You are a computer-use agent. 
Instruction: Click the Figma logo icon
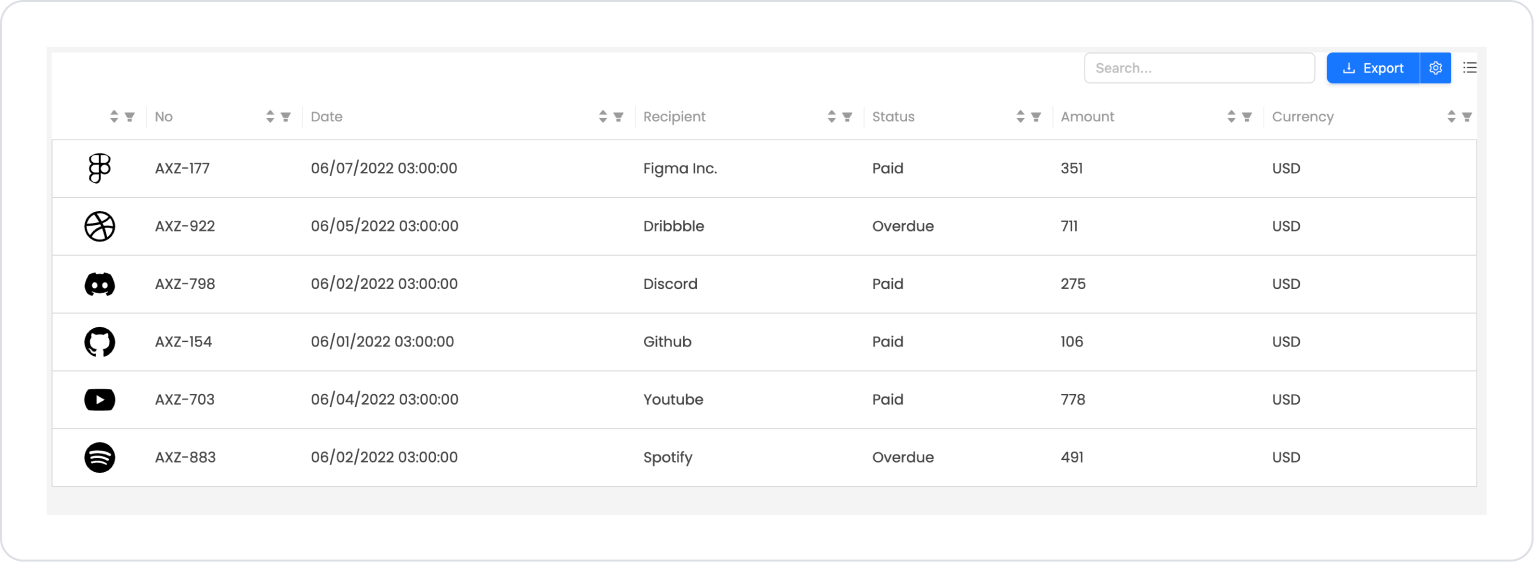tap(99, 169)
